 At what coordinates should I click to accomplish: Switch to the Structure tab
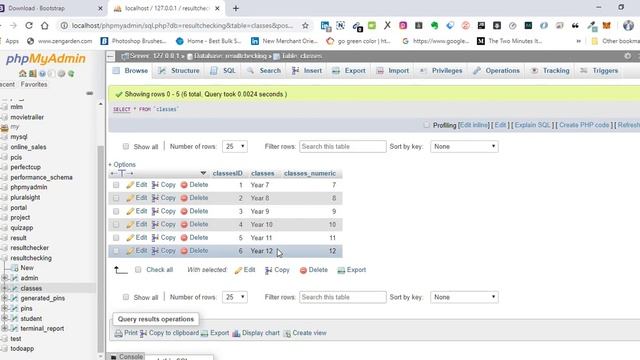pos(179,71)
